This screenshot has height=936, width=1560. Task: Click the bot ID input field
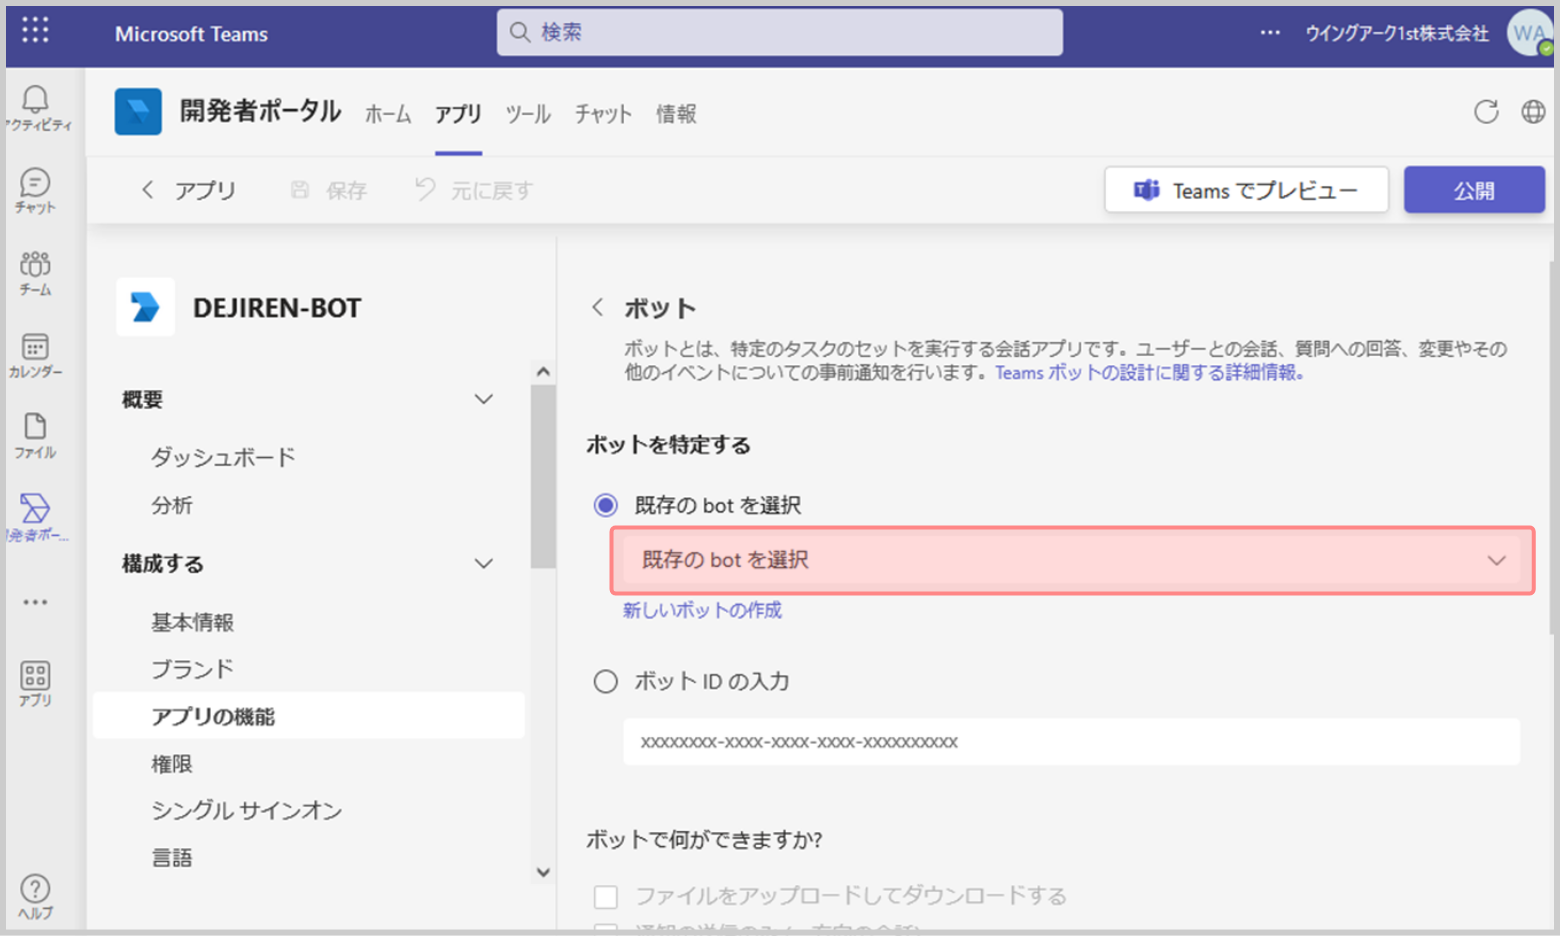(1071, 742)
